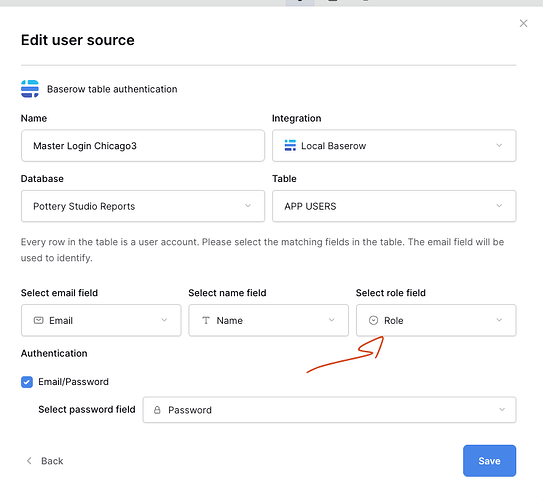Open the Select role field dropdown
The width and height of the screenshot is (543, 500).
click(436, 320)
